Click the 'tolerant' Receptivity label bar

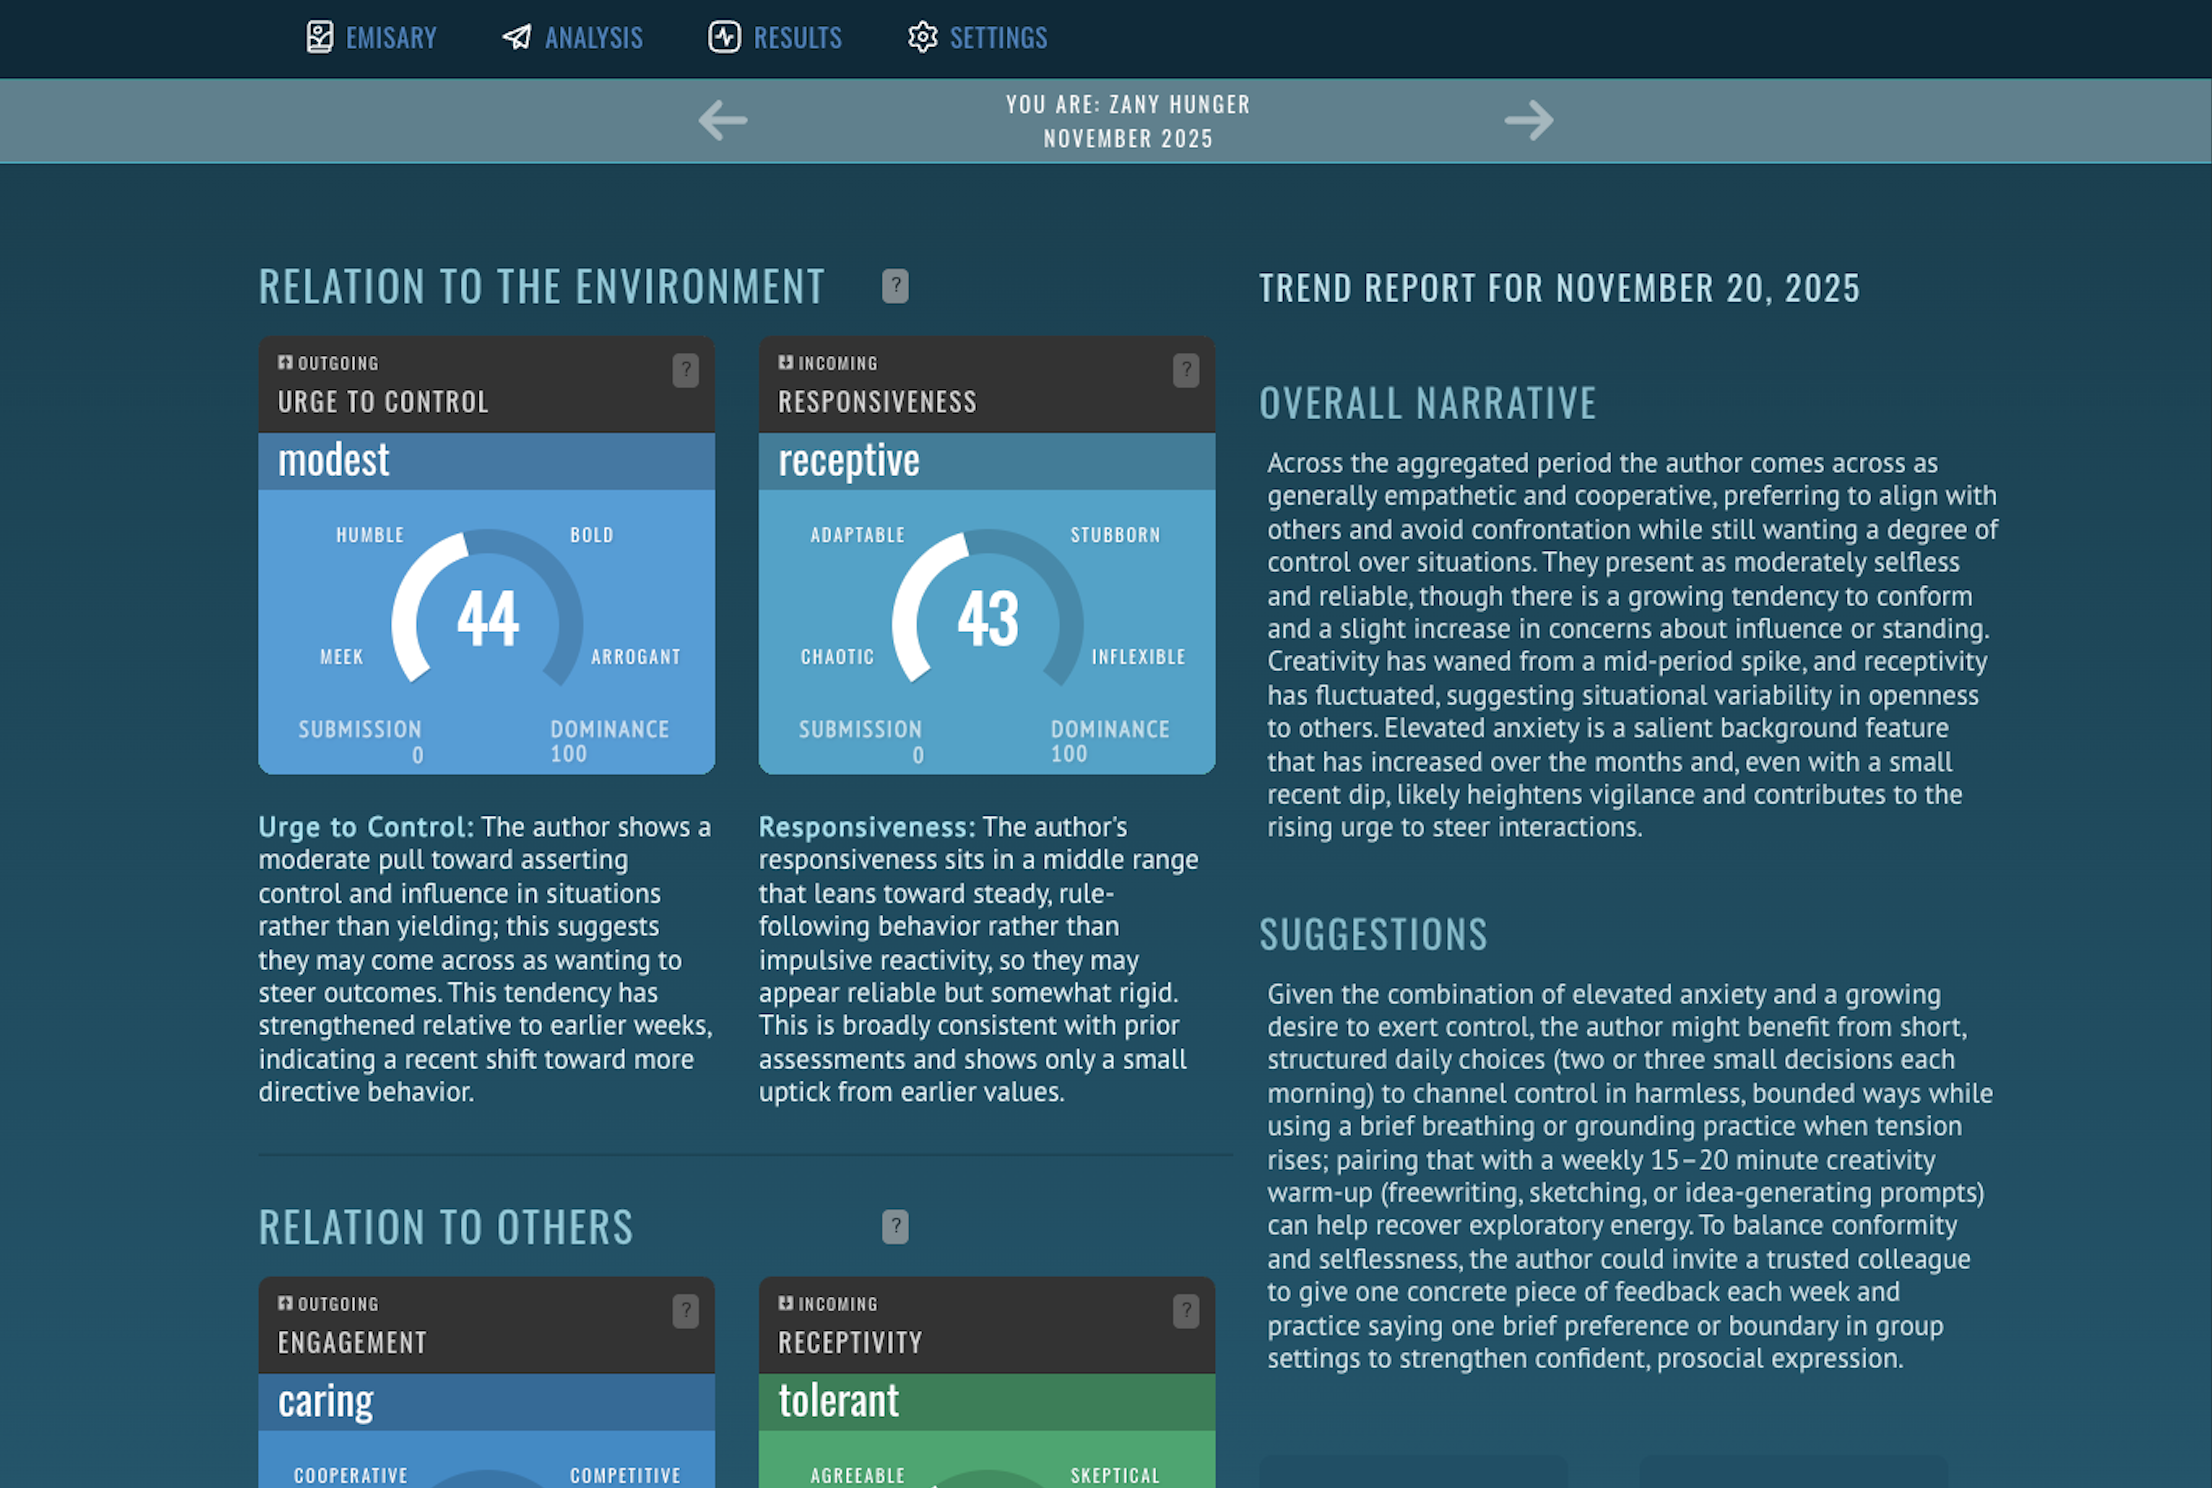click(986, 1401)
